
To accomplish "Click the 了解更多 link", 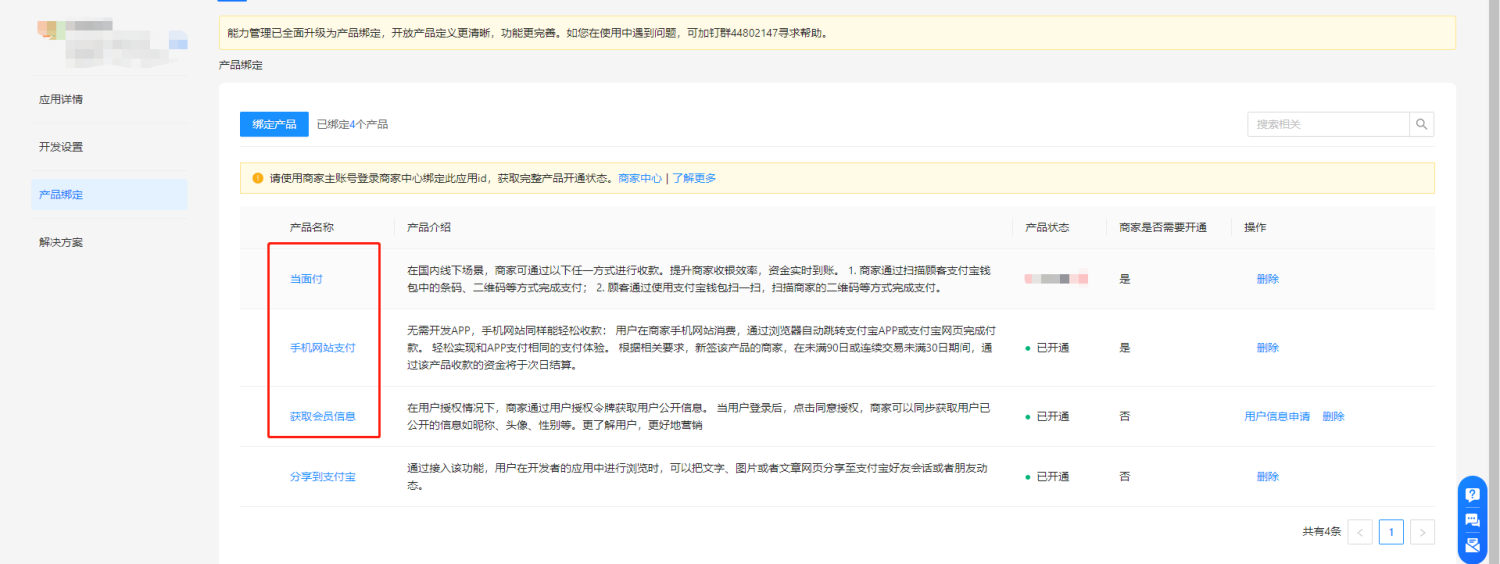I will [694, 179].
